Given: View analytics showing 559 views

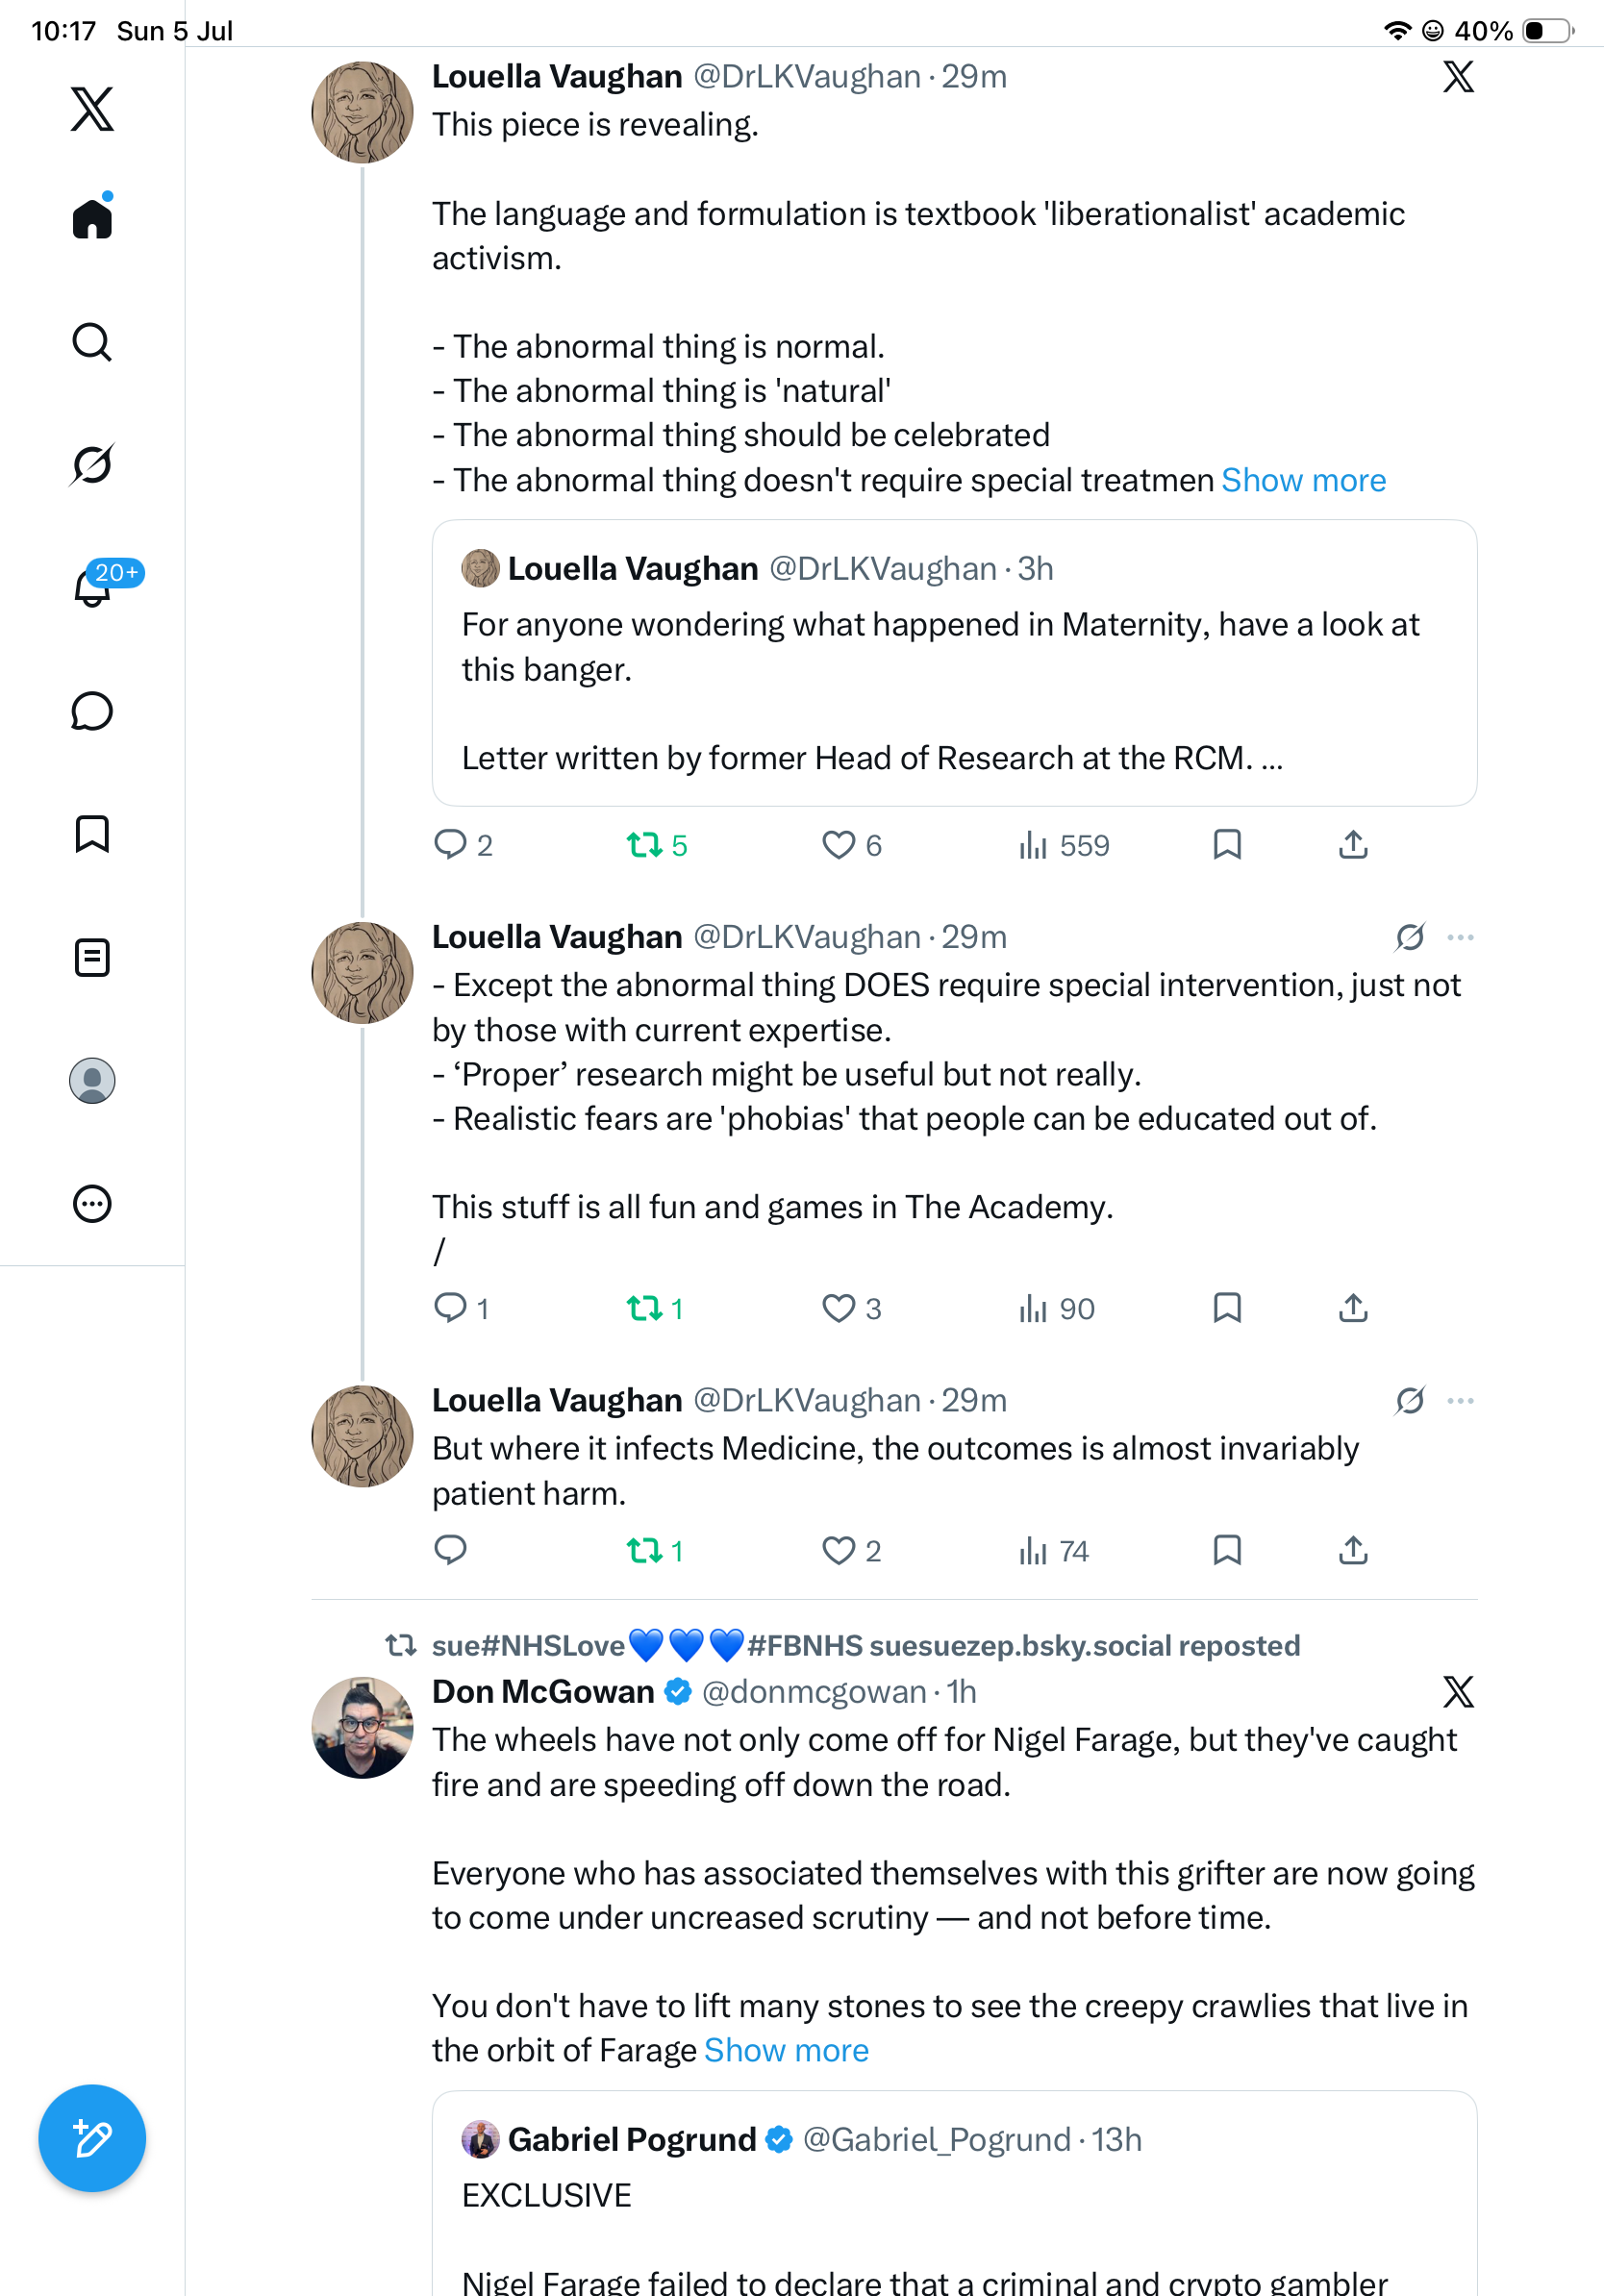Looking at the screenshot, I should (x=1064, y=845).
